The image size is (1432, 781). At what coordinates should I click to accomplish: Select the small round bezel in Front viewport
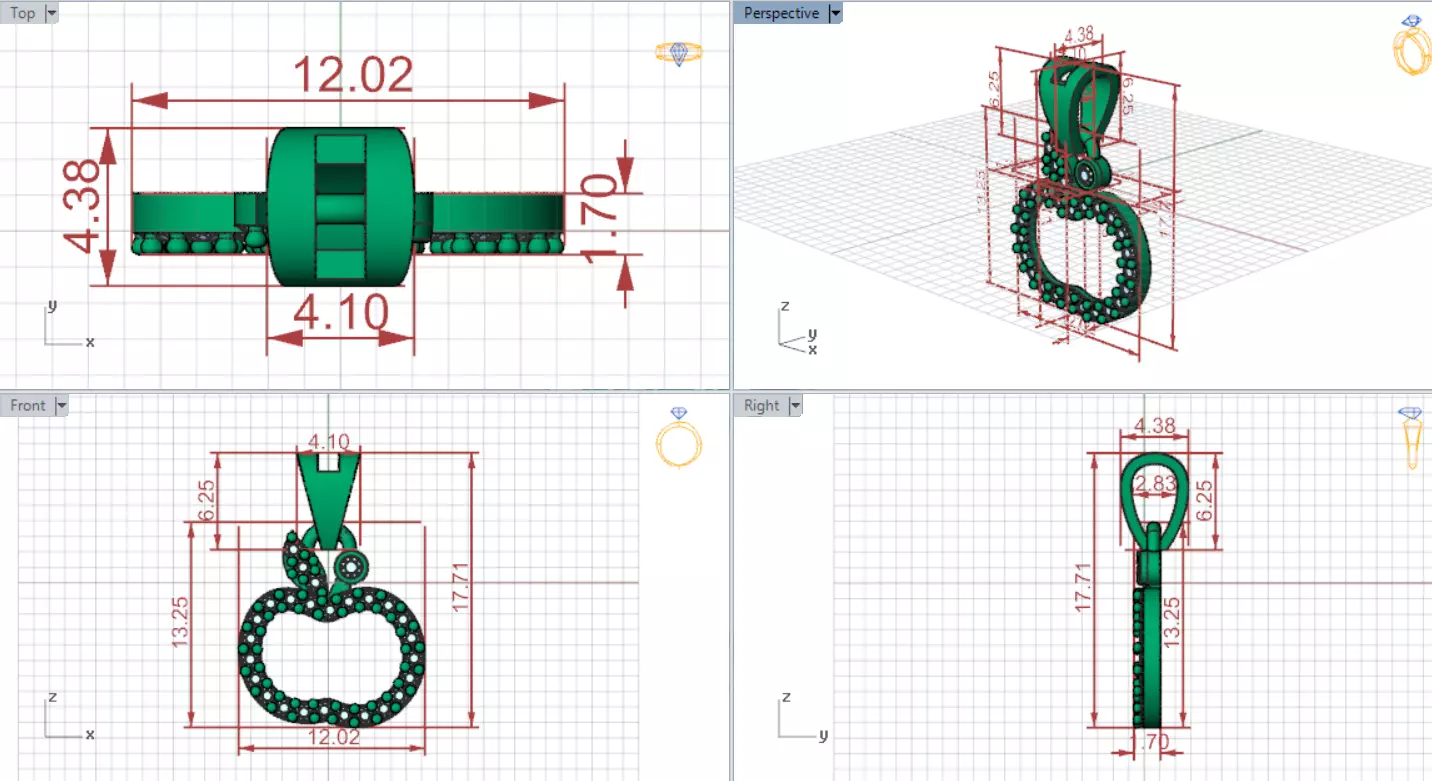coord(351,568)
